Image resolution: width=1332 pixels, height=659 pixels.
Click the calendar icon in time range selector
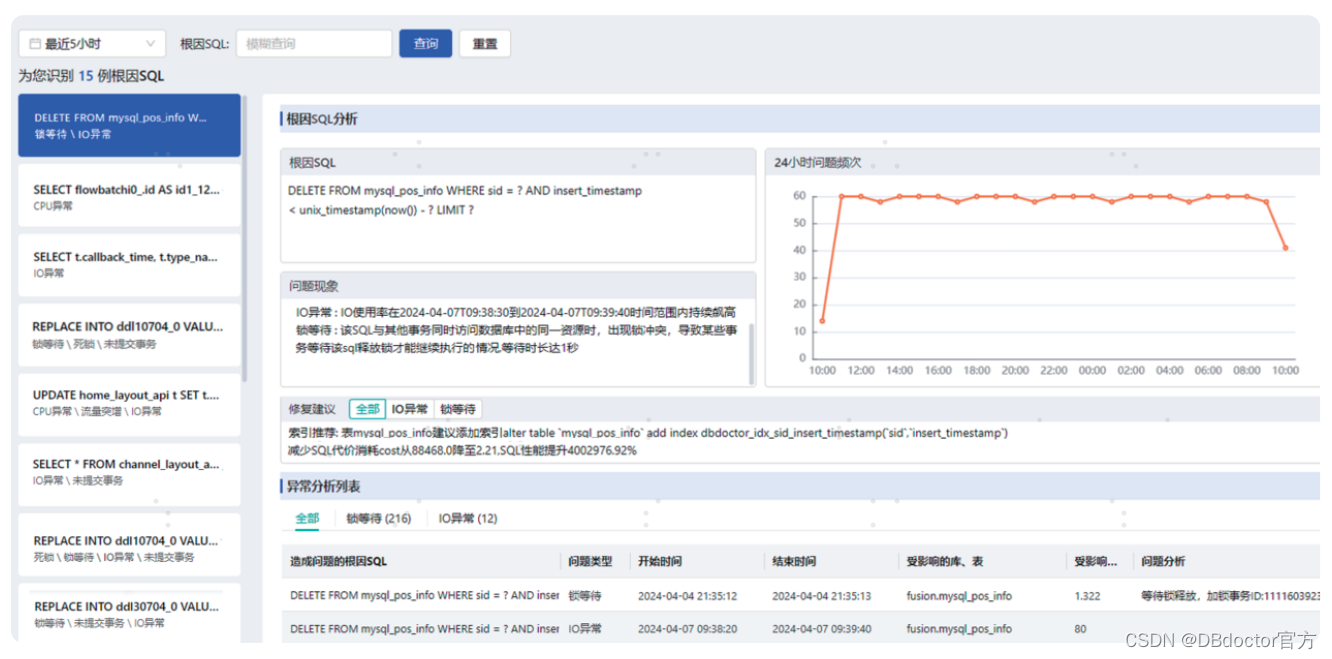click(35, 44)
